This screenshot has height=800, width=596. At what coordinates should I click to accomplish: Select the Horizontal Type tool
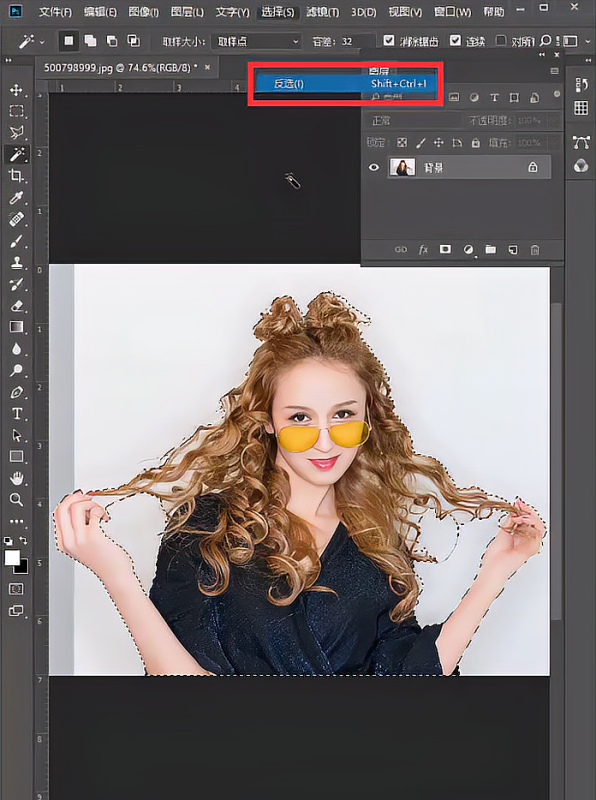tap(16, 413)
